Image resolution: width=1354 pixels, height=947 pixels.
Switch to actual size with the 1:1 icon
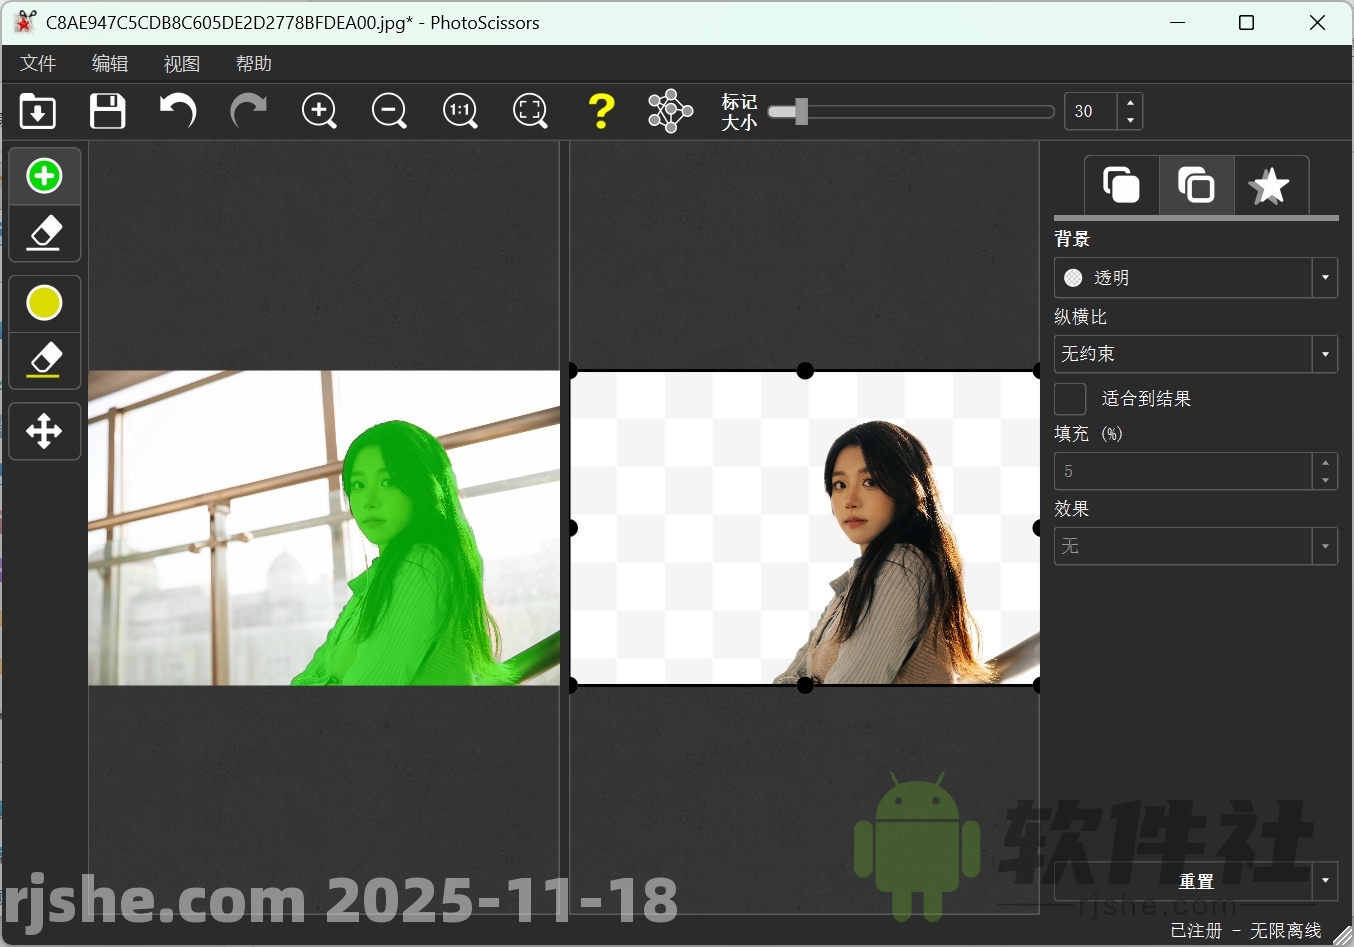point(460,111)
